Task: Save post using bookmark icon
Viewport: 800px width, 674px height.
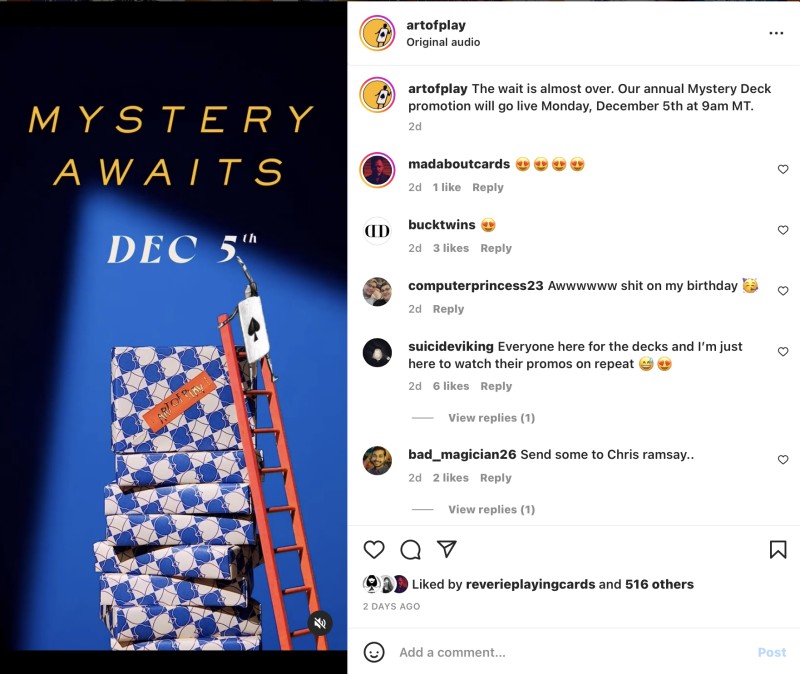Action: point(778,550)
